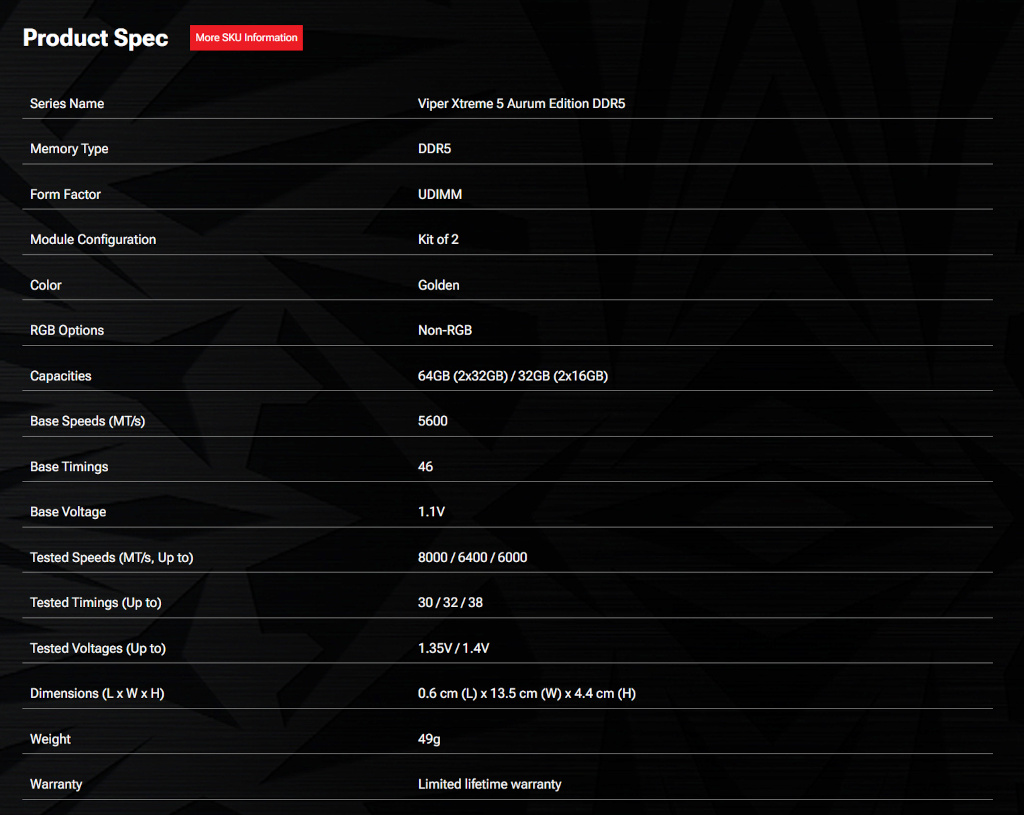1024x815 pixels.
Task: Click the Golden color value
Action: [439, 285]
